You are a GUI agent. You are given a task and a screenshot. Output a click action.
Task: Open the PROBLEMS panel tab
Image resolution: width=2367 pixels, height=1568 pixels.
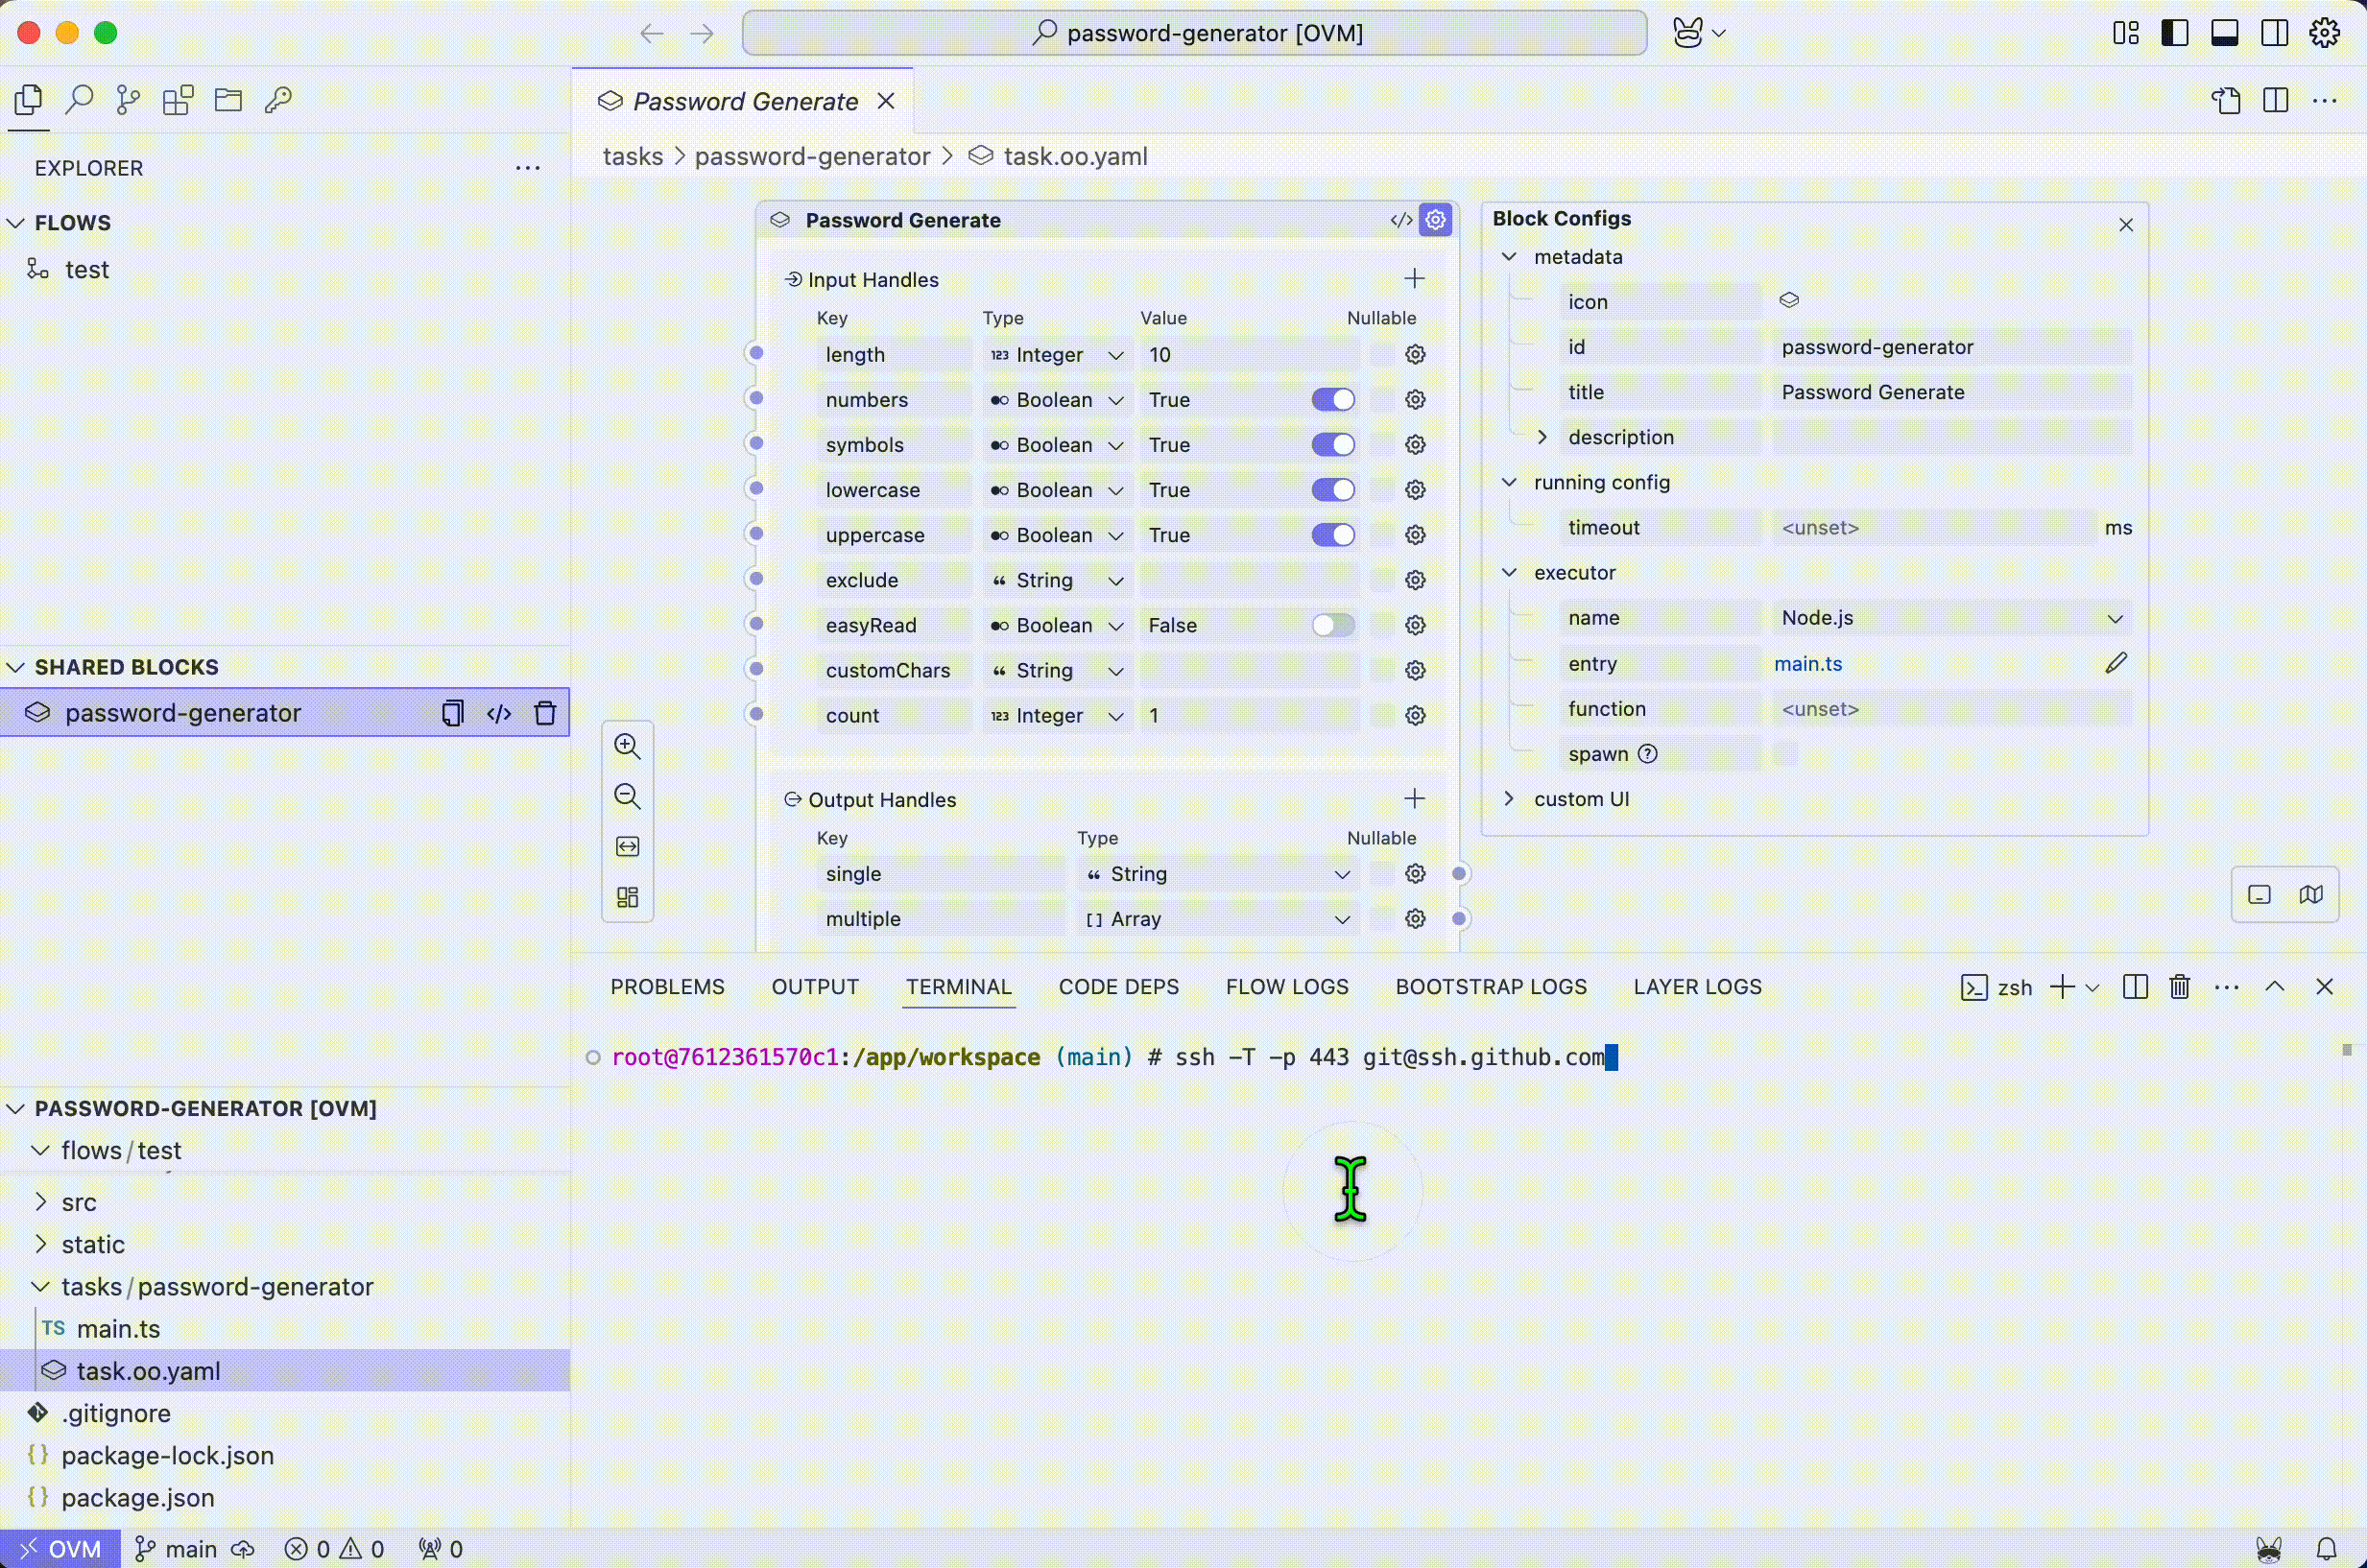coord(667,987)
